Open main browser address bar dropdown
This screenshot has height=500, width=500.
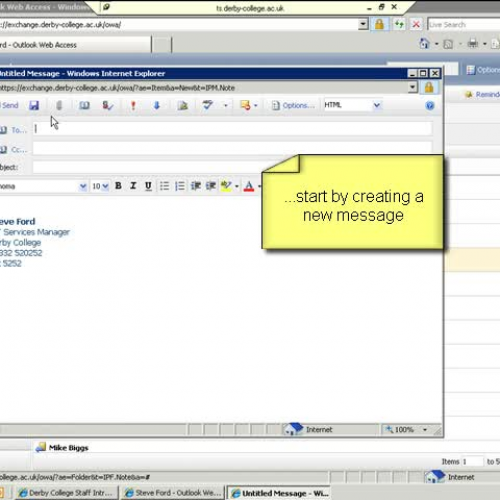pyautogui.click(x=363, y=24)
